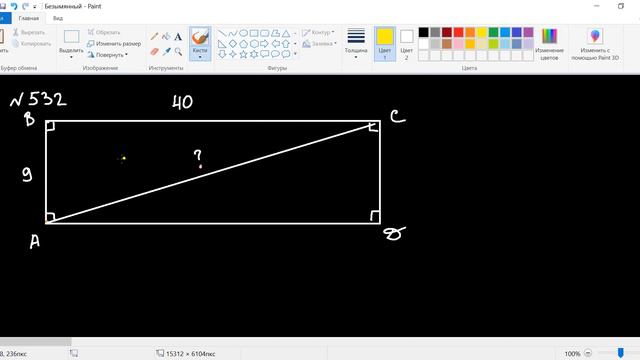Pick the green color swatch
Screen dimensions: 640x360
(x=493, y=32)
